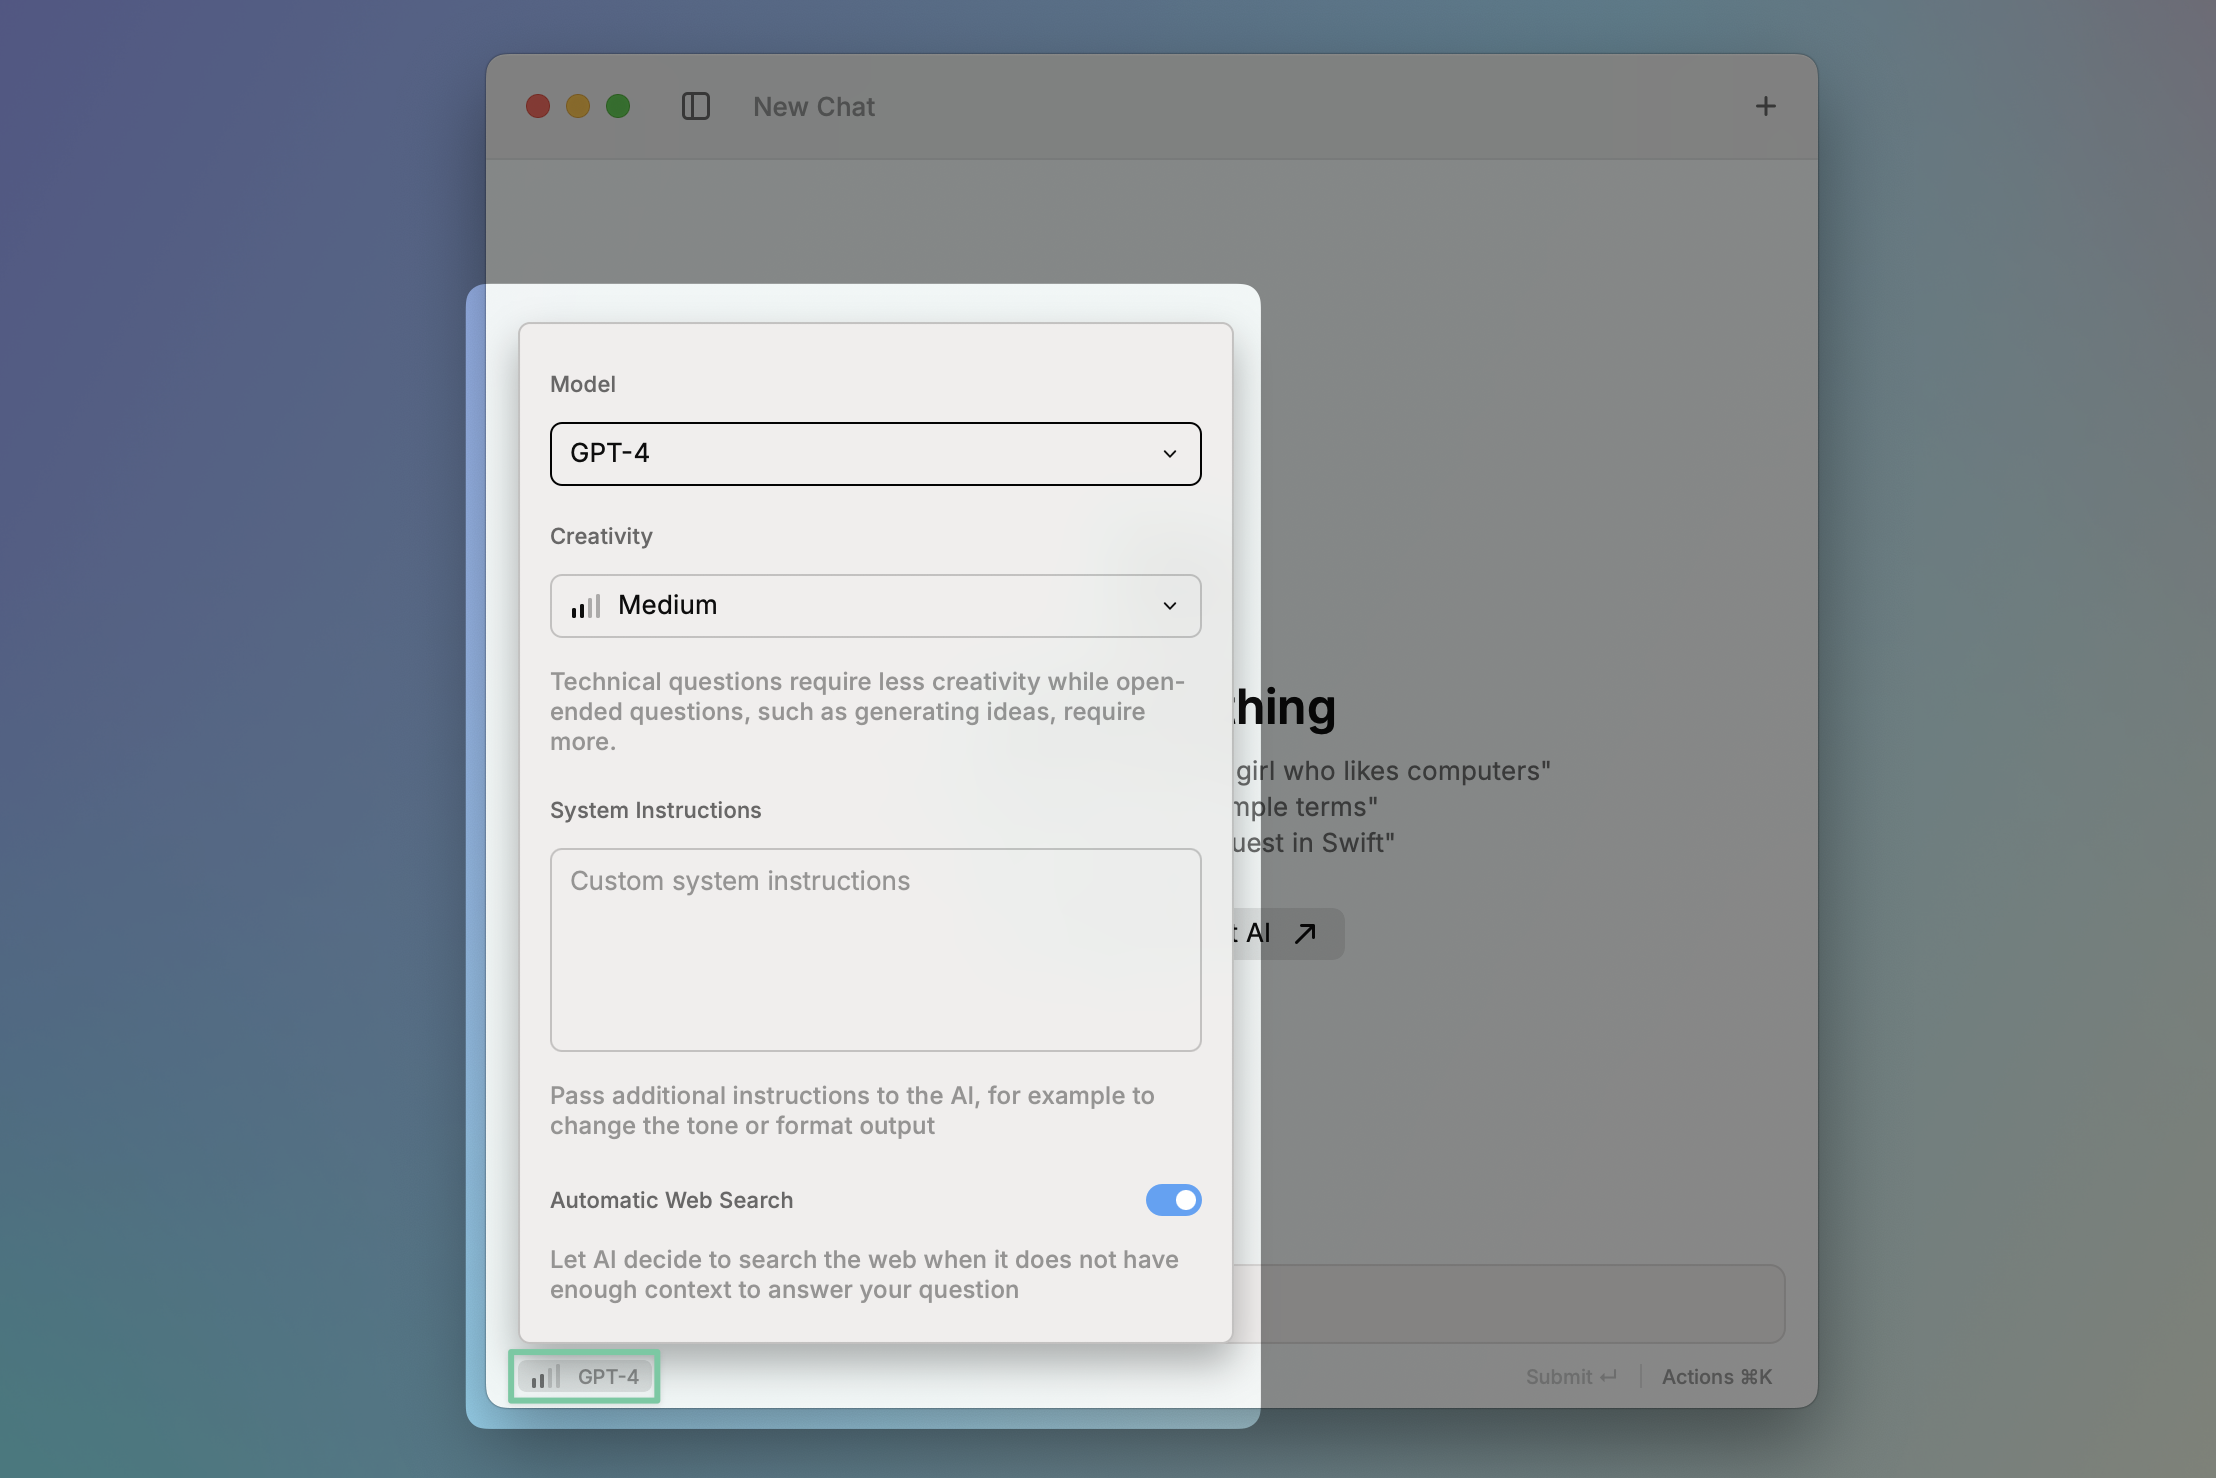
Task: Focus the Custom system instructions text area
Action: coord(876,950)
